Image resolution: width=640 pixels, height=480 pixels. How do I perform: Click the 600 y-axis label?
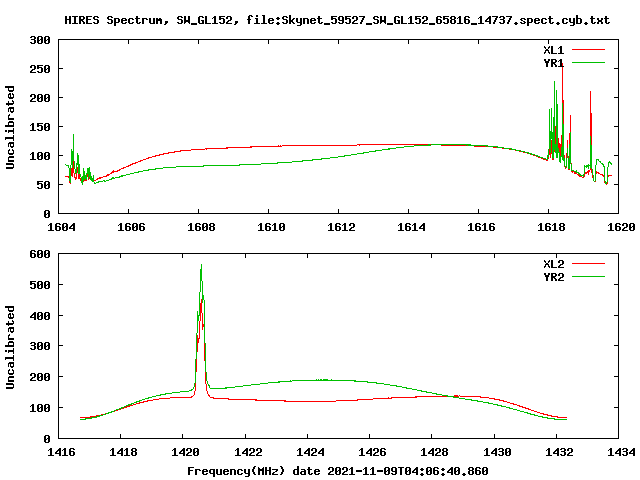(40, 254)
